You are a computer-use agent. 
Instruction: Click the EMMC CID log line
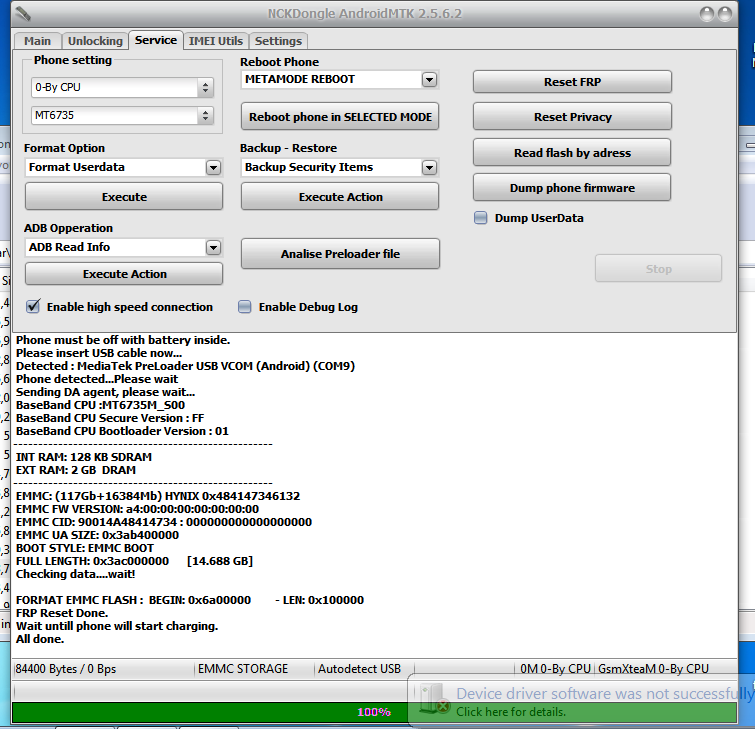coord(164,522)
